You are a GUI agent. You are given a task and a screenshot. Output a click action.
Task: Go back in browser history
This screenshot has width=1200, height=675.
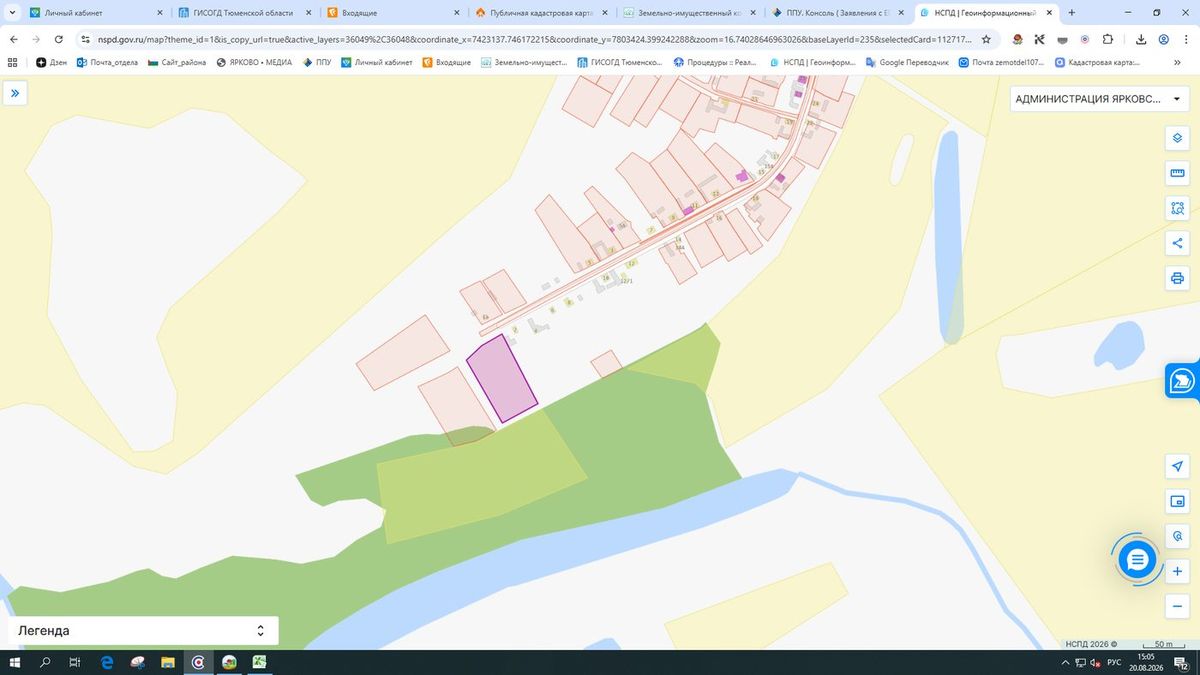[14, 39]
